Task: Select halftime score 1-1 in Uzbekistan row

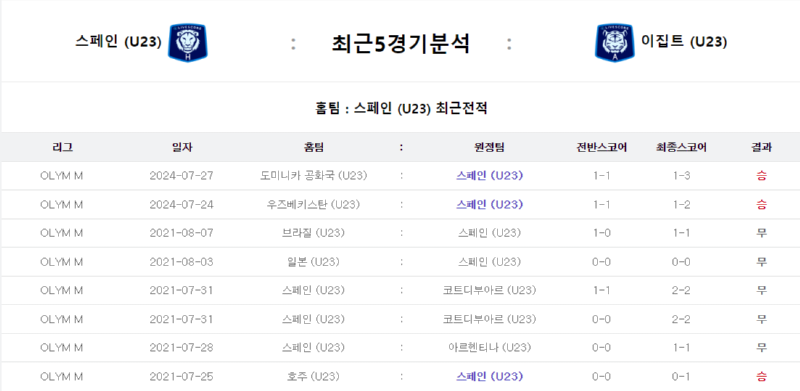Action: coord(602,205)
